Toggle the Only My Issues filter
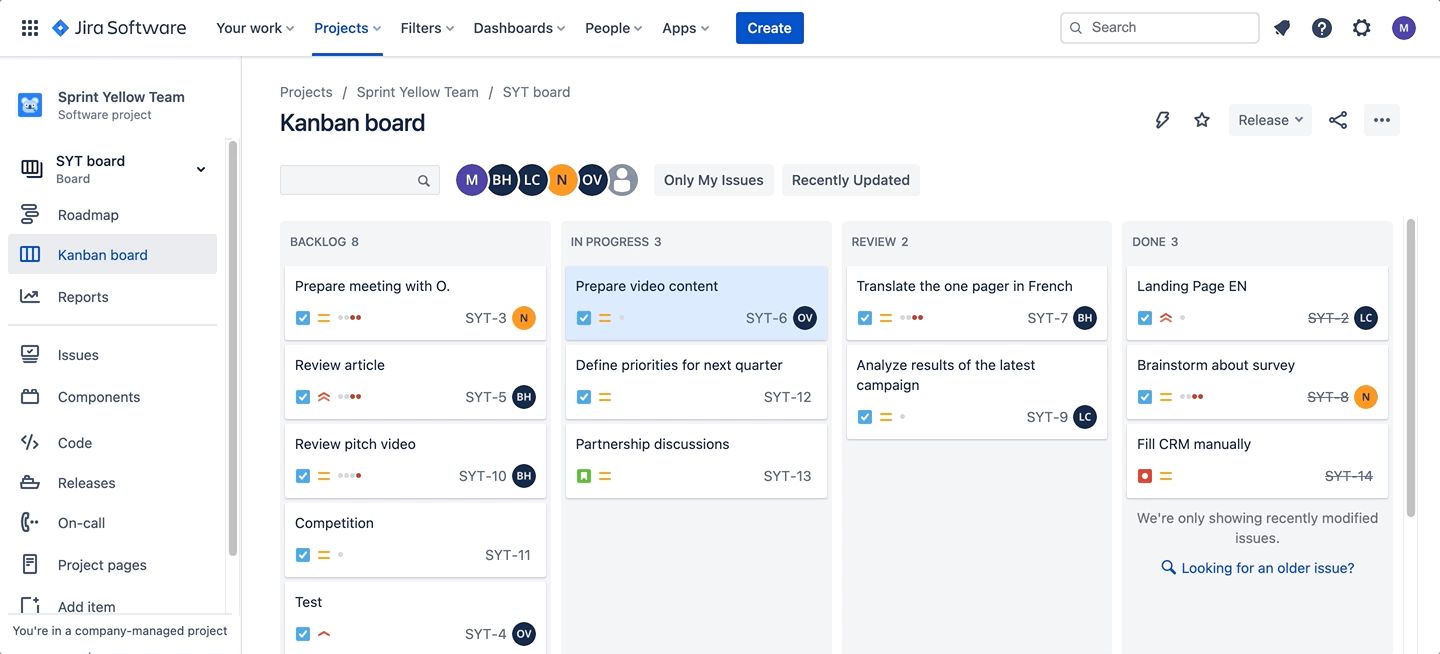The height and width of the screenshot is (654, 1440). (713, 180)
